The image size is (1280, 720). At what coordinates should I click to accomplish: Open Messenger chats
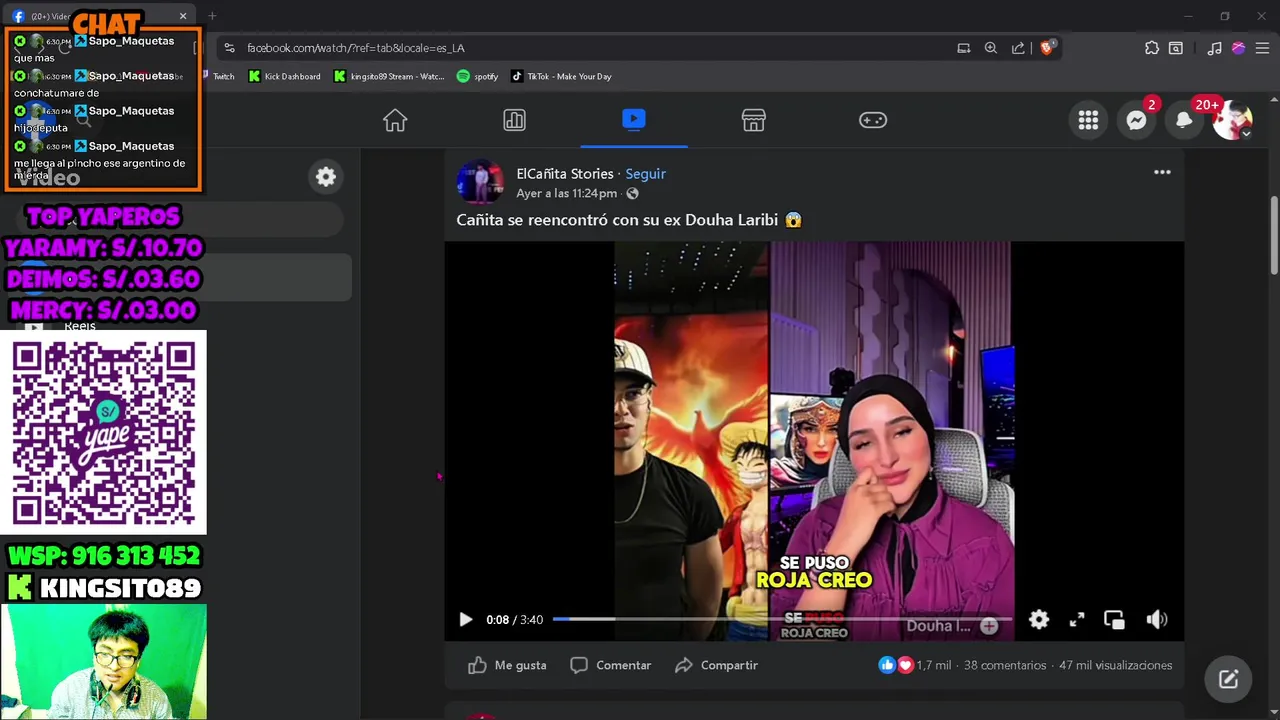click(1136, 120)
